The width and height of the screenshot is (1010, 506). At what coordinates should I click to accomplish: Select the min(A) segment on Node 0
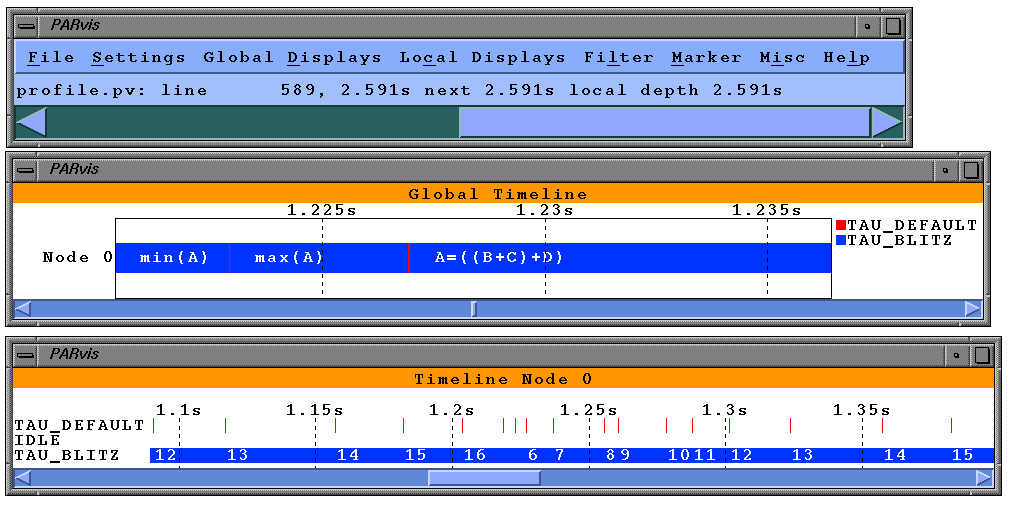[173, 258]
